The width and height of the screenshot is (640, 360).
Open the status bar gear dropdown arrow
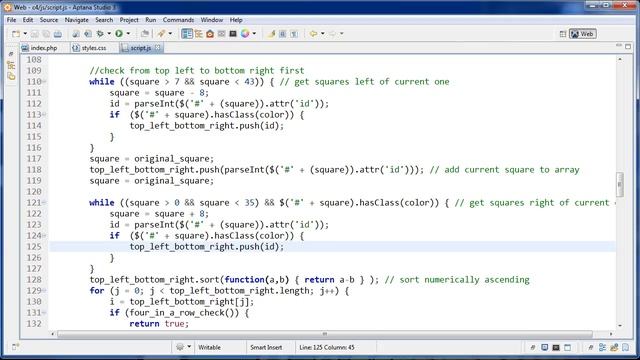[x=189, y=347]
